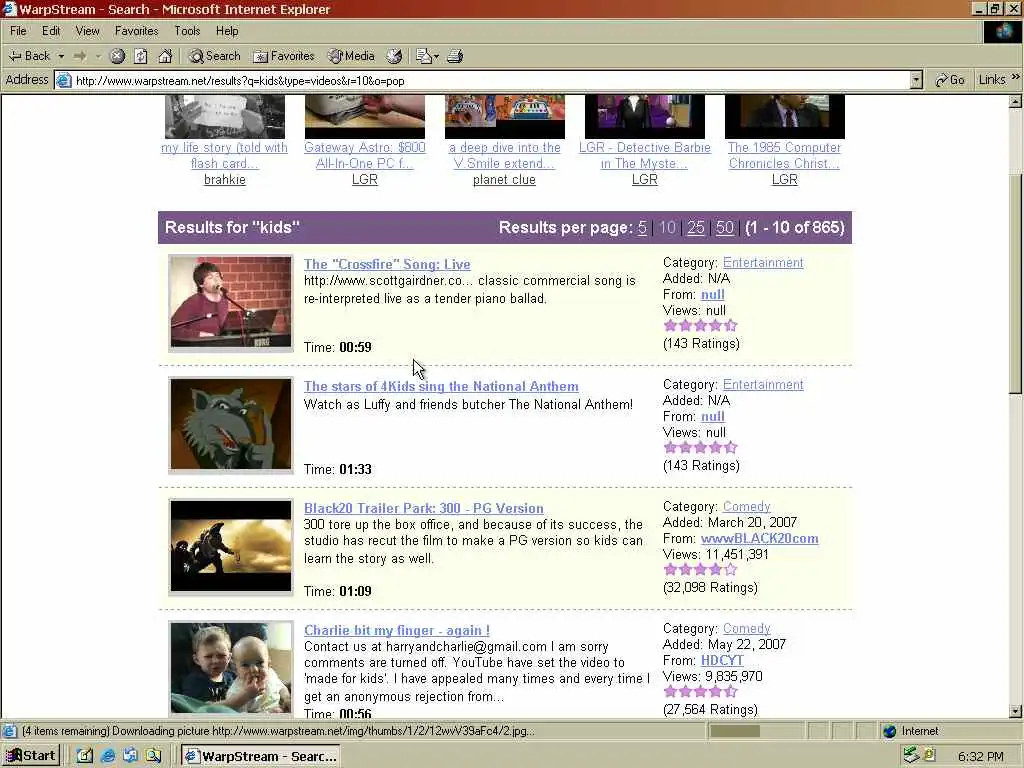Click the 4Kids National Anthem thumbnail
Viewport: 1024px width, 768px height.
click(x=231, y=424)
